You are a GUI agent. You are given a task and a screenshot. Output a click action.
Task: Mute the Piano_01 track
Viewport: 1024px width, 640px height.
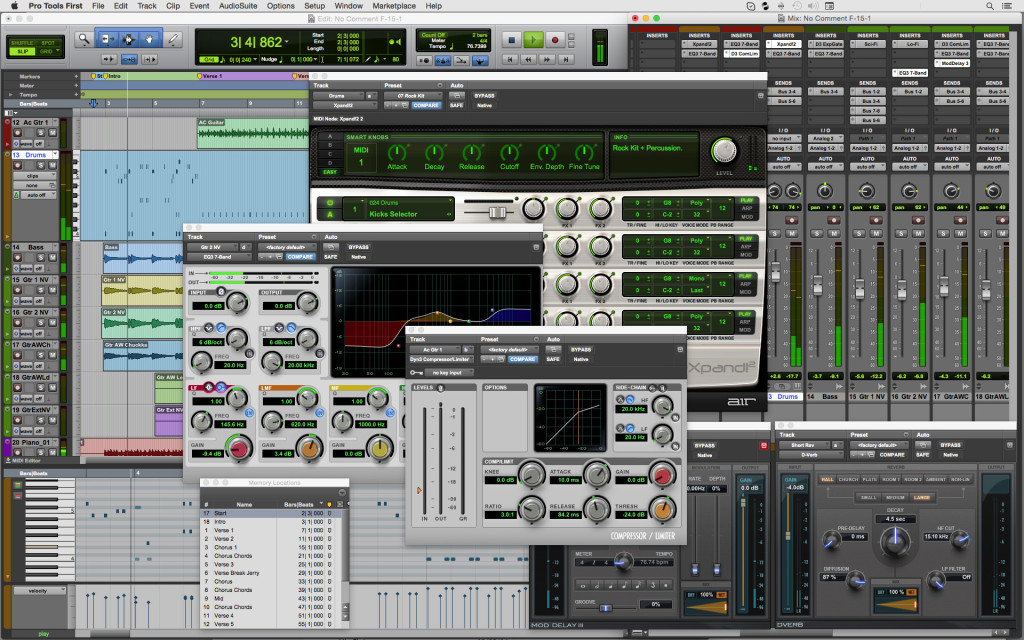click(x=51, y=453)
